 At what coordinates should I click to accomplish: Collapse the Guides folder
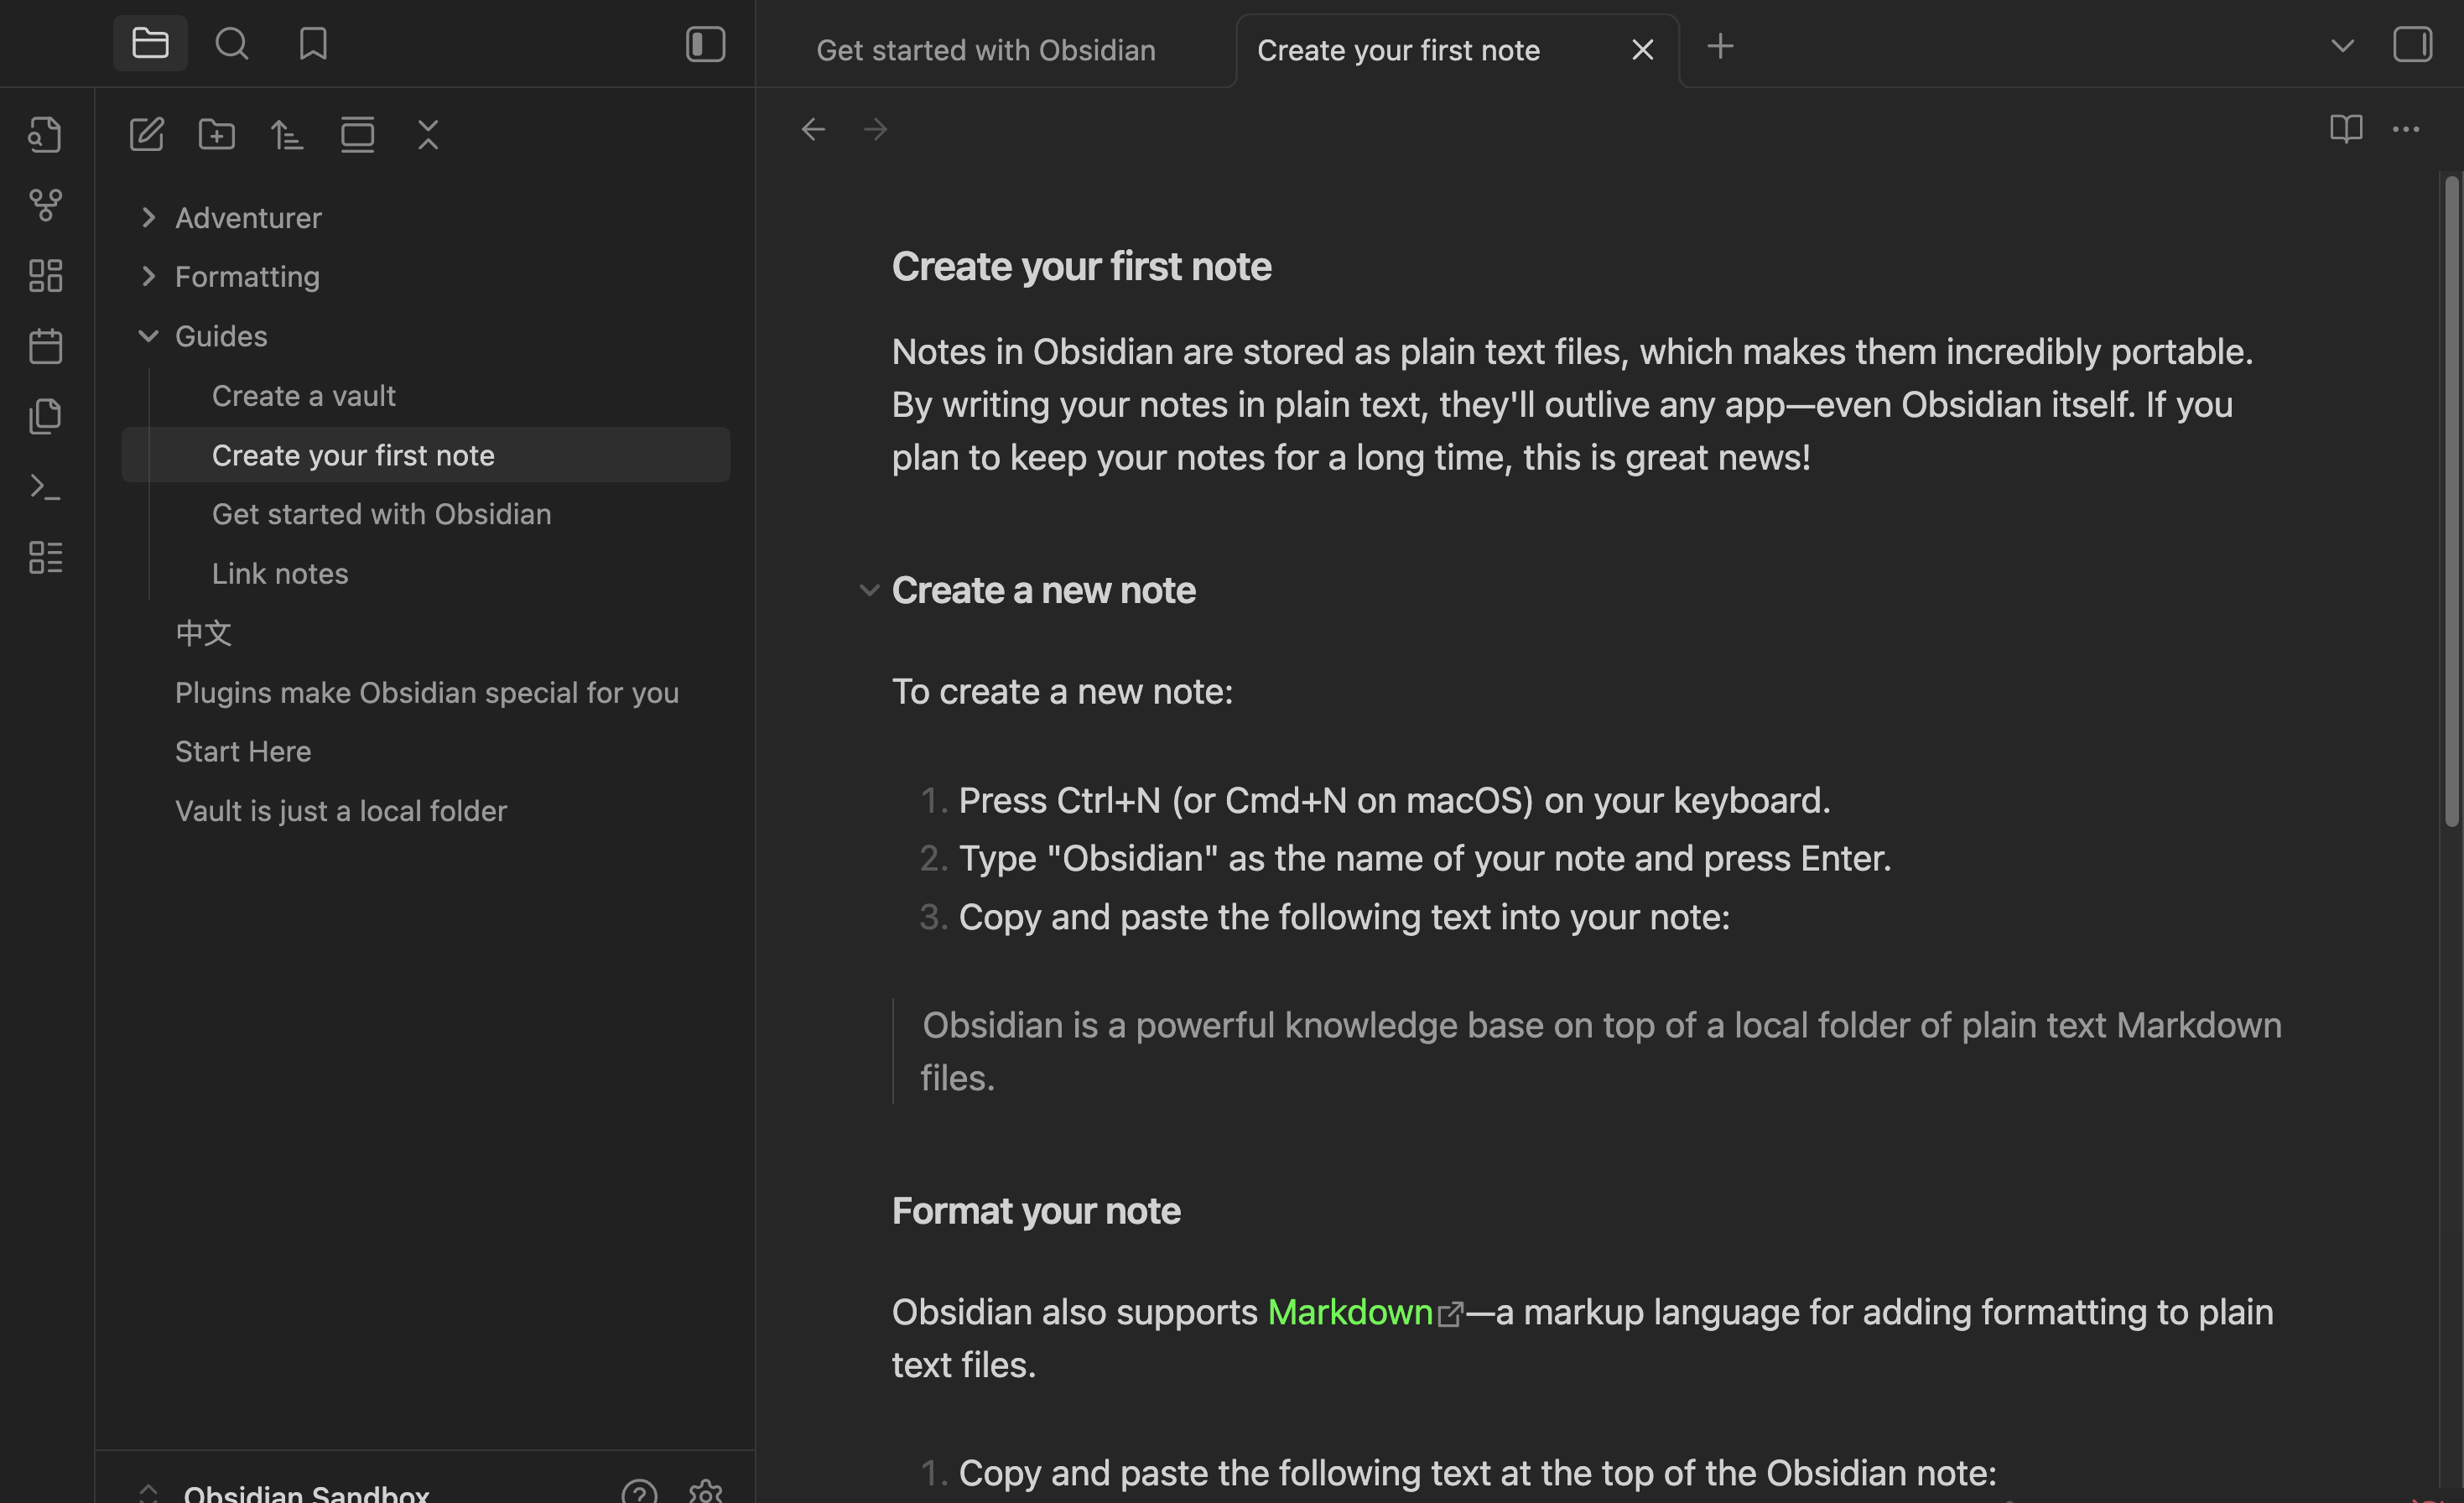point(149,336)
